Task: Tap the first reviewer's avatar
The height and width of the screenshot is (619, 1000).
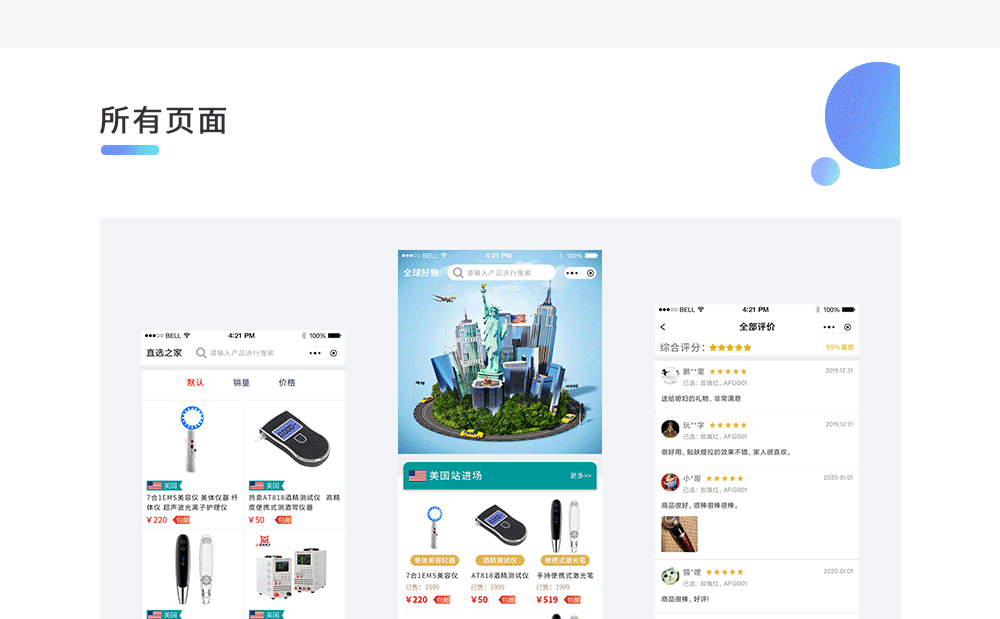Action: click(x=670, y=375)
